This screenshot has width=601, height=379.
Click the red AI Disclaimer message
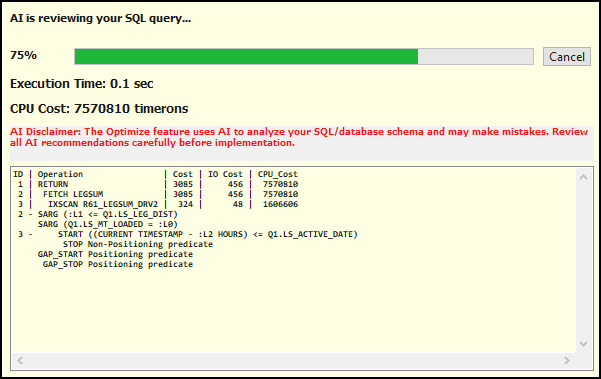tap(299, 137)
